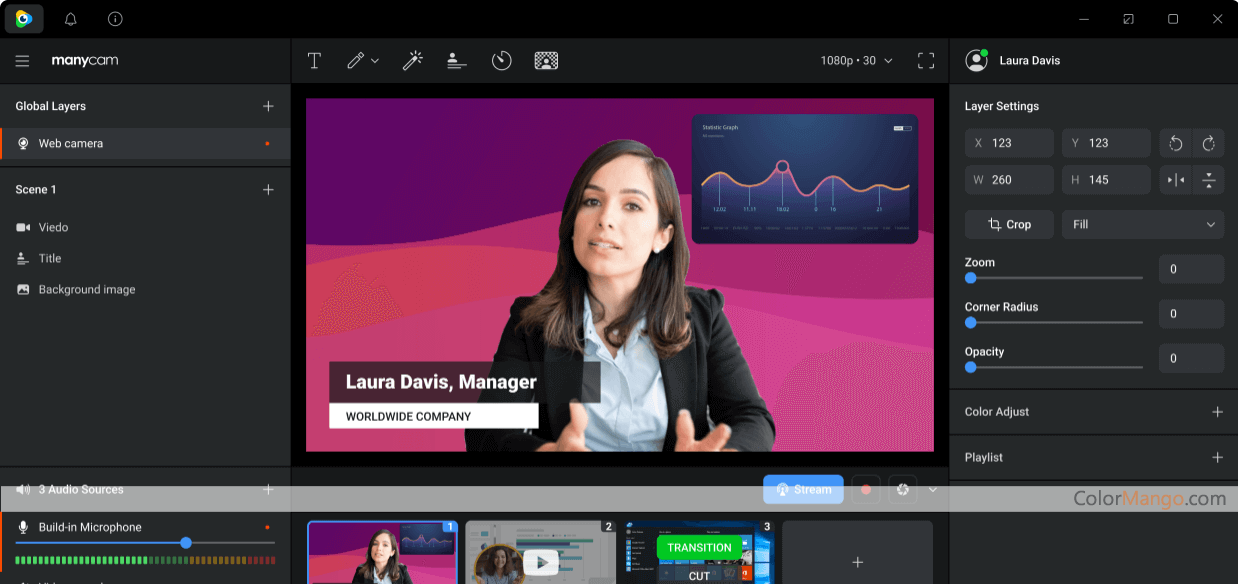Screen dimensions: 1238x584
Task: Select the Web camera layer
Action: (x=145, y=143)
